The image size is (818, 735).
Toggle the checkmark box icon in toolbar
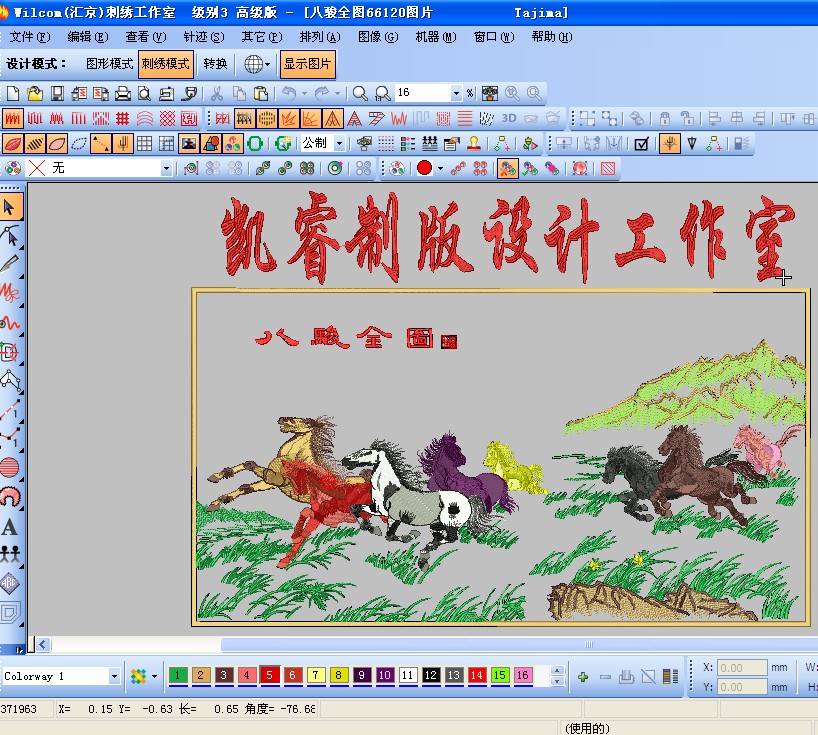tap(641, 143)
